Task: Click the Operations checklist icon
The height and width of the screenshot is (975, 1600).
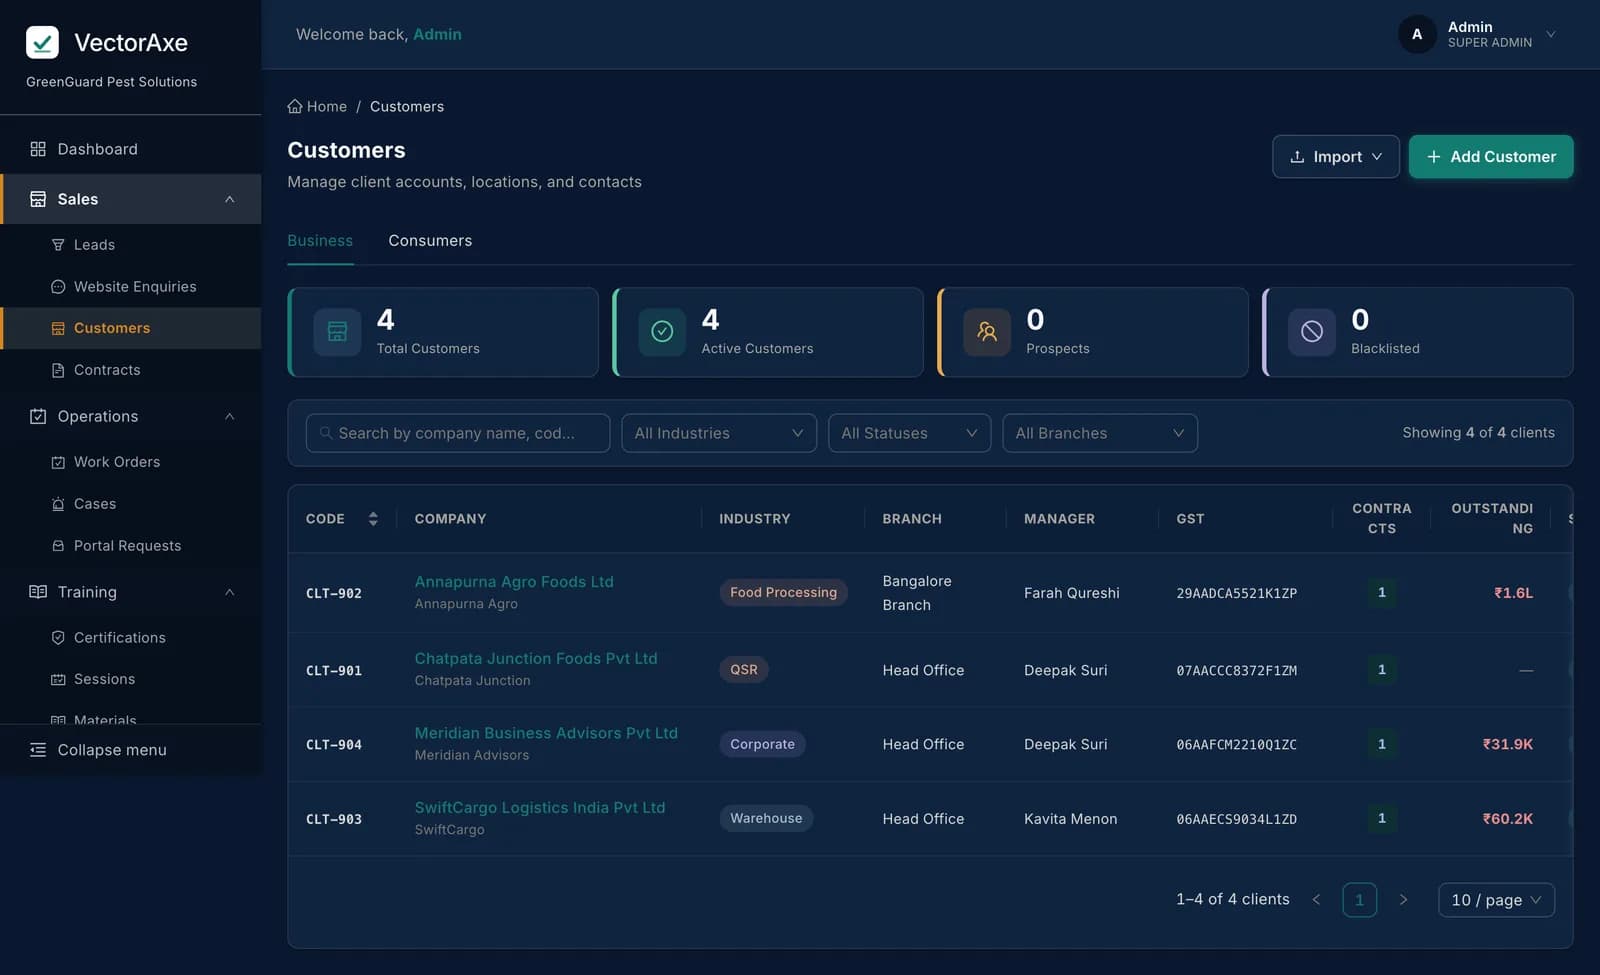Action: pyautogui.click(x=38, y=416)
